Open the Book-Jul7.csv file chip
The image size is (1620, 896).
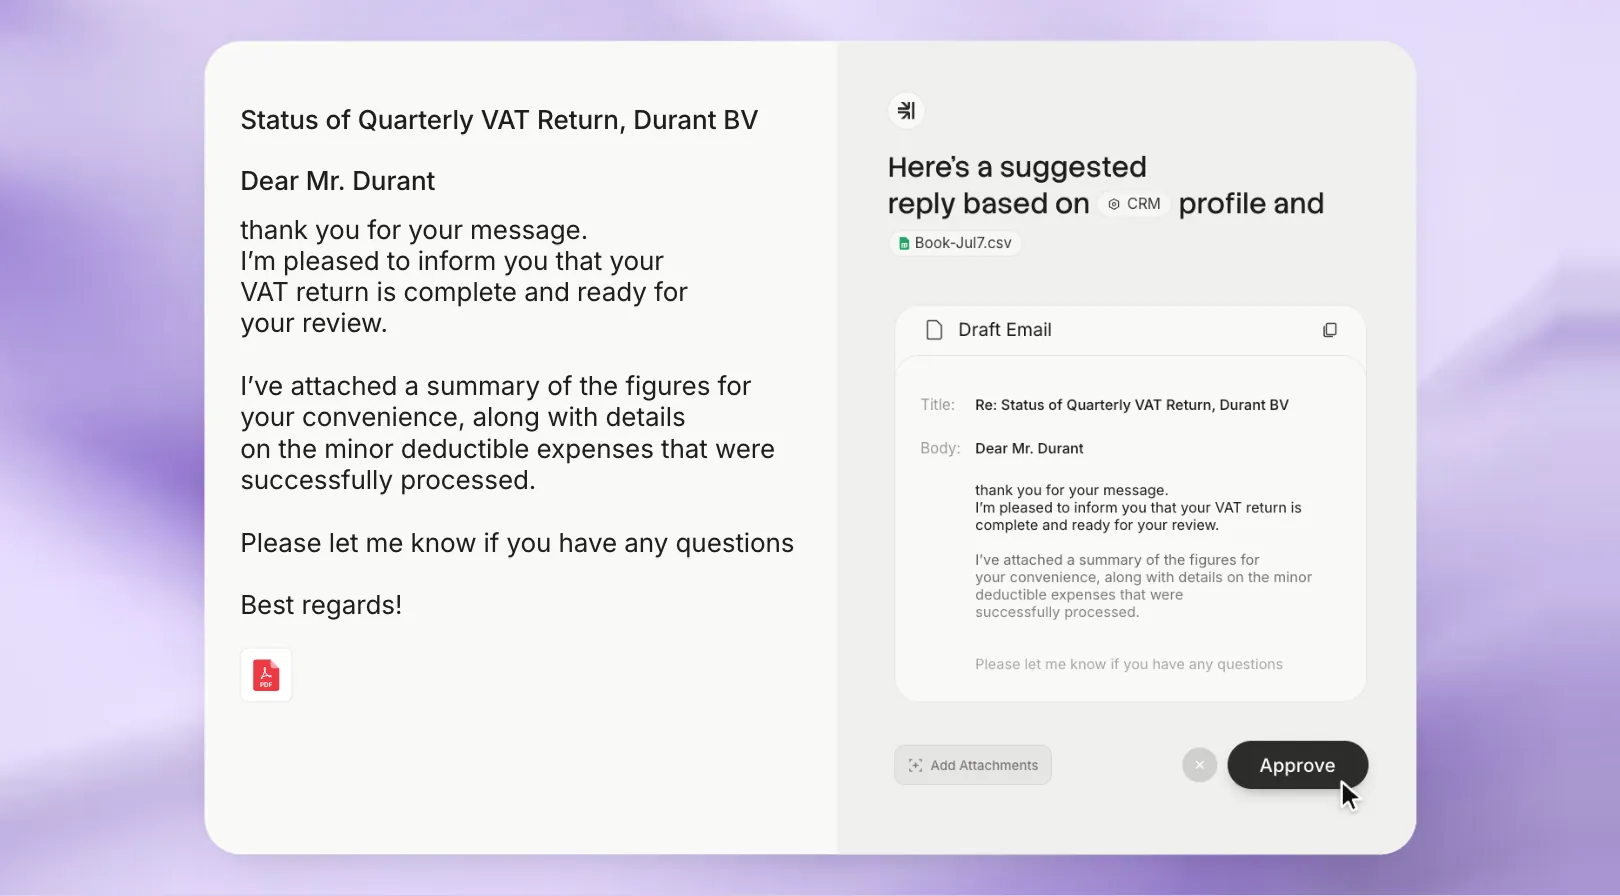click(x=955, y=243)
